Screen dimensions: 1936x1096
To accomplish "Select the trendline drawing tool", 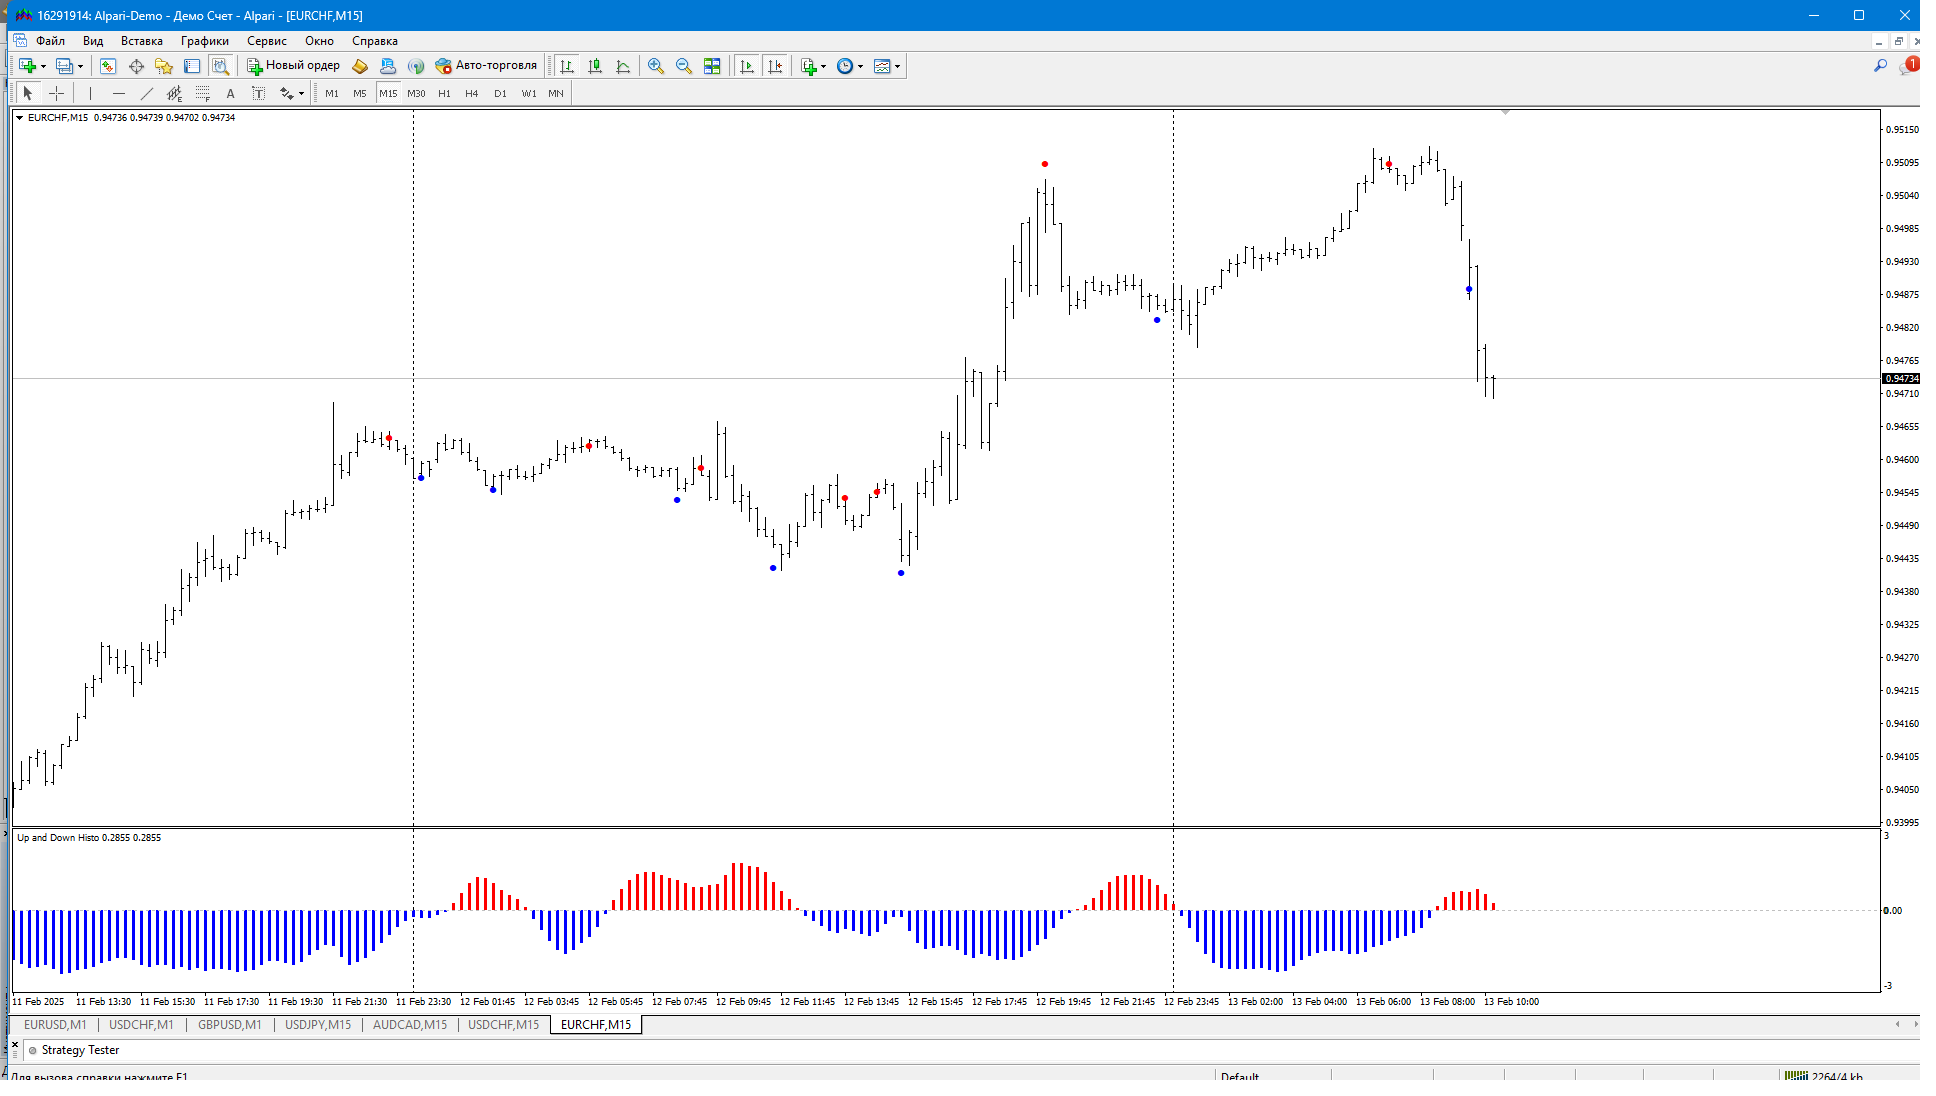I will (146, 93).
